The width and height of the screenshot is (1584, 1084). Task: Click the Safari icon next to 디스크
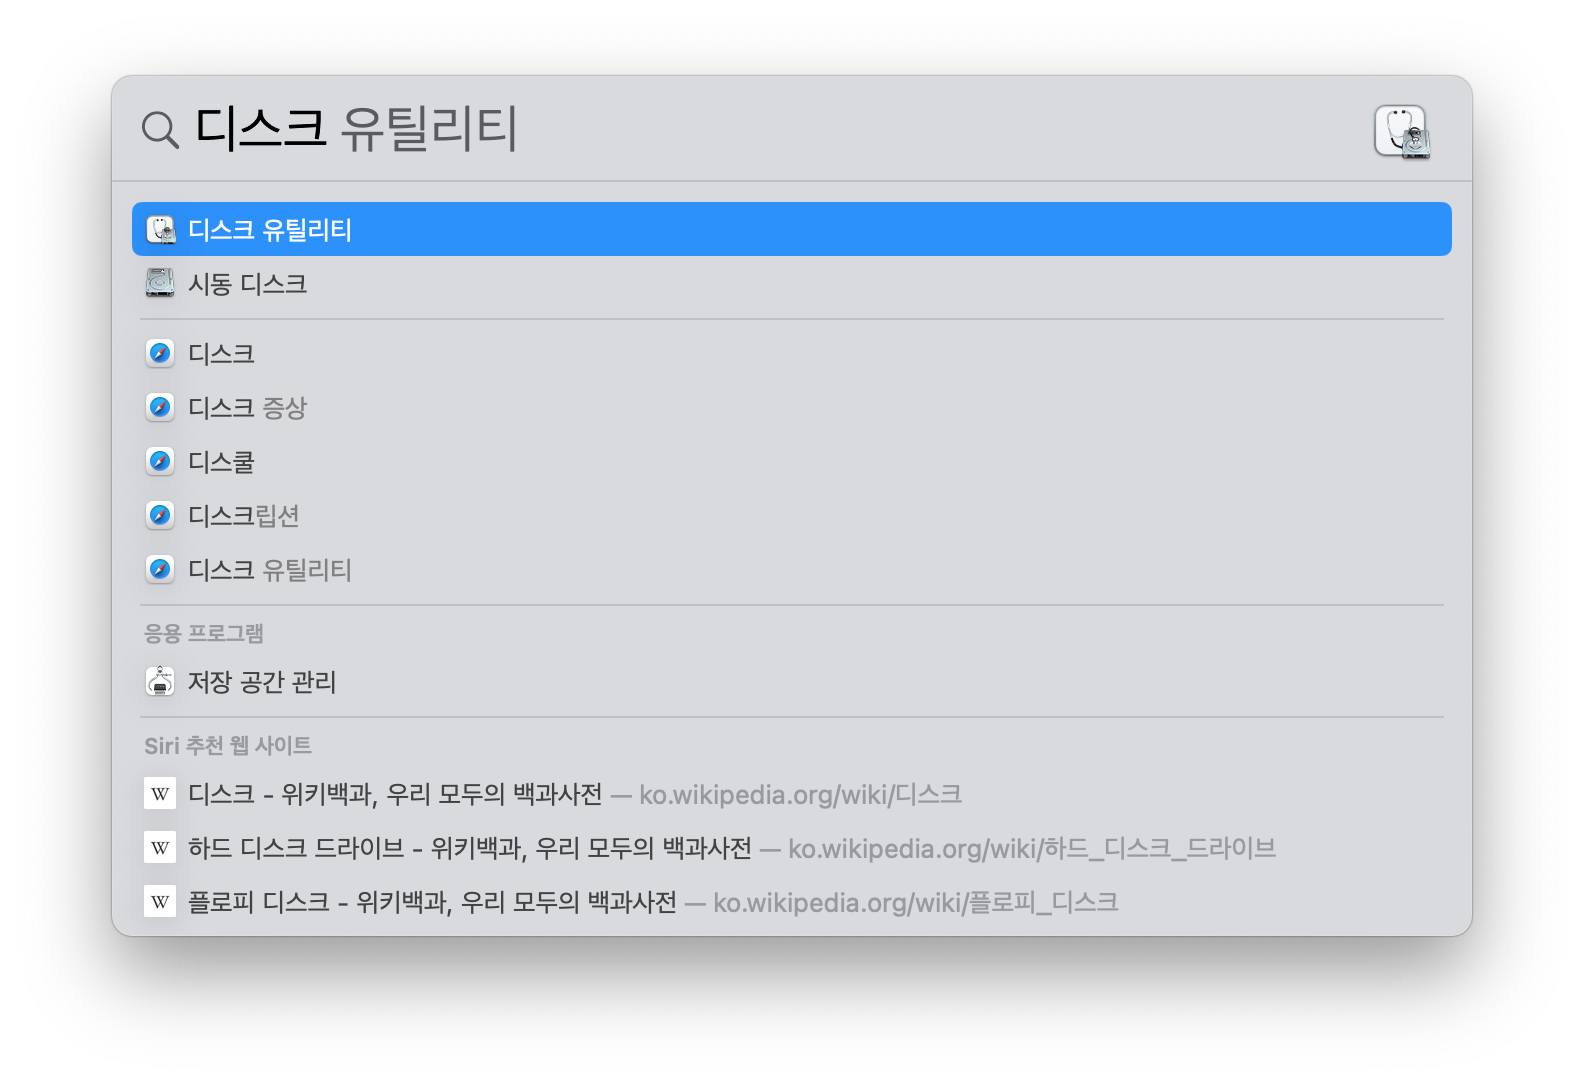point(160,354)
